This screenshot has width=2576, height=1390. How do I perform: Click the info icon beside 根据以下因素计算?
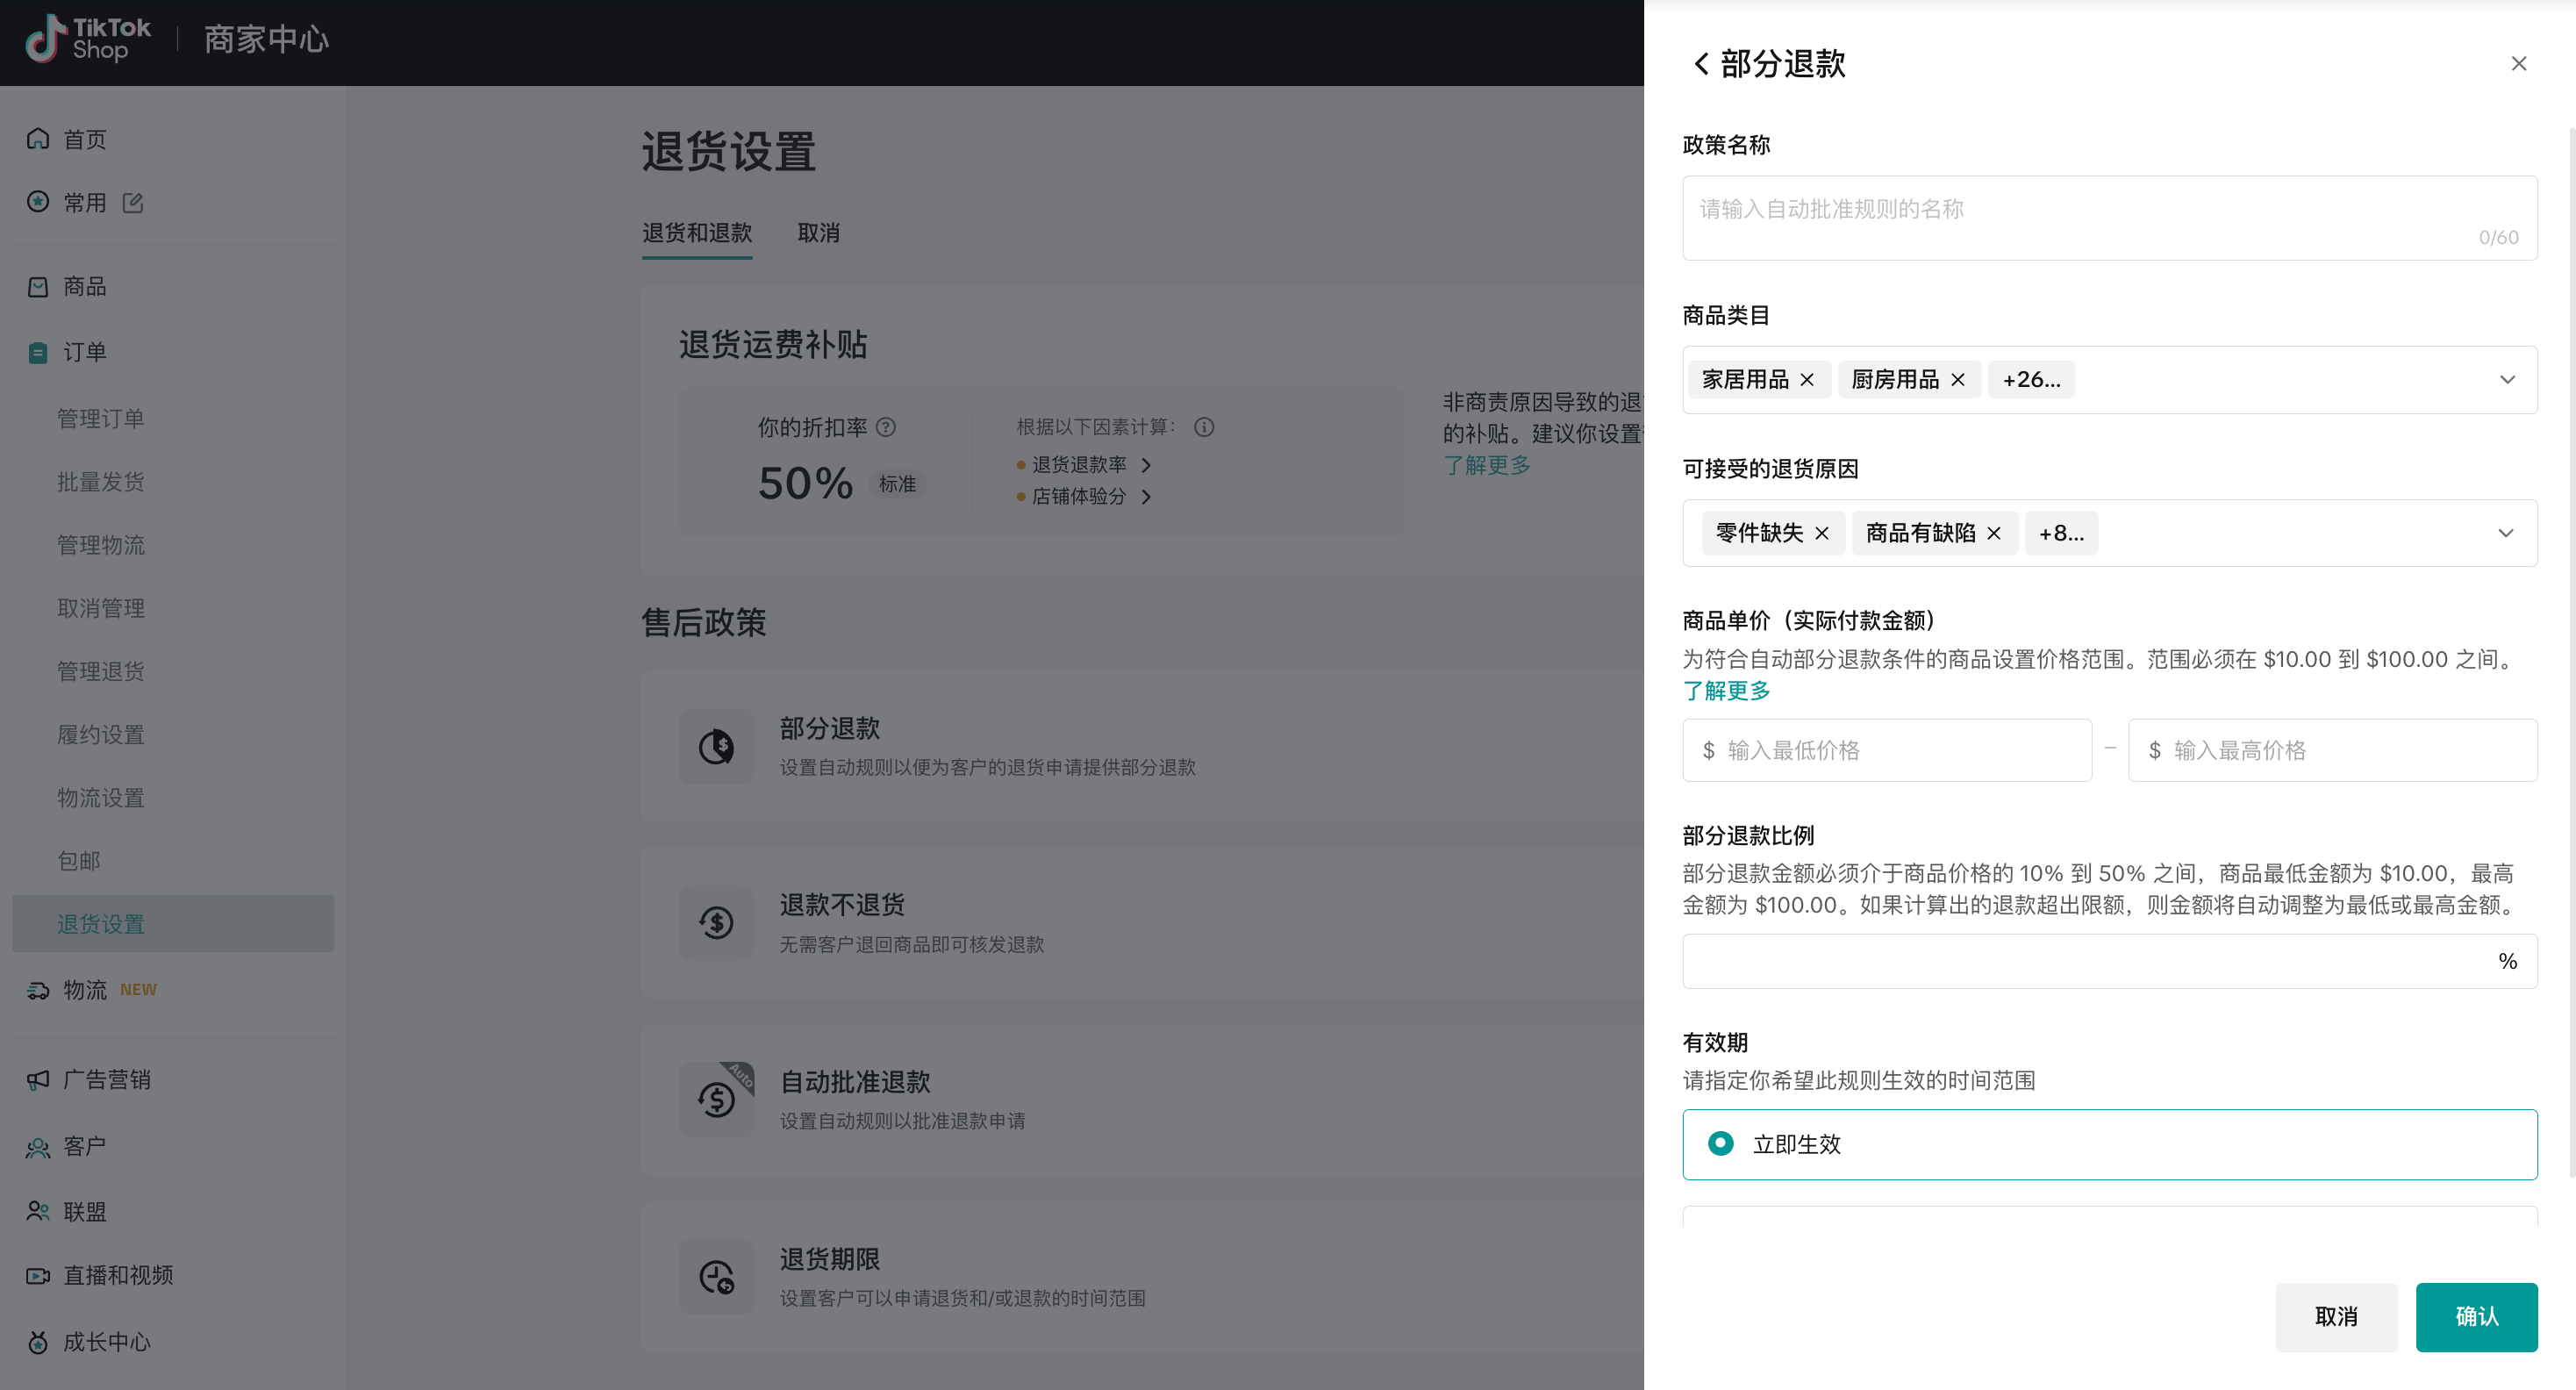click(x=1204, y=427)
